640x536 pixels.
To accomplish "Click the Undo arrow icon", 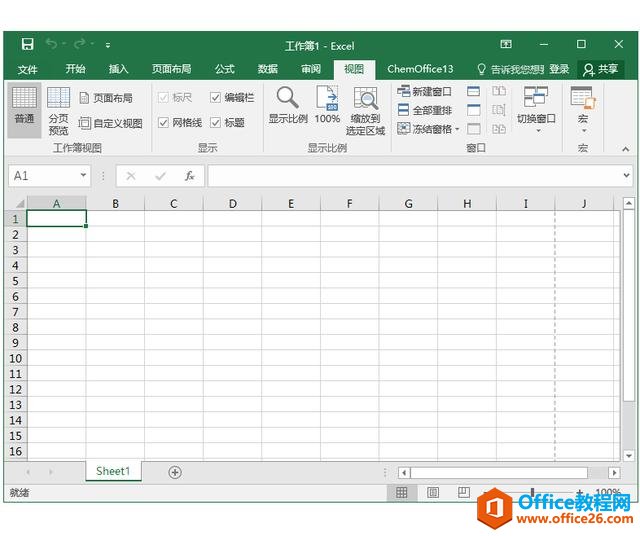I will coord(51,43).
